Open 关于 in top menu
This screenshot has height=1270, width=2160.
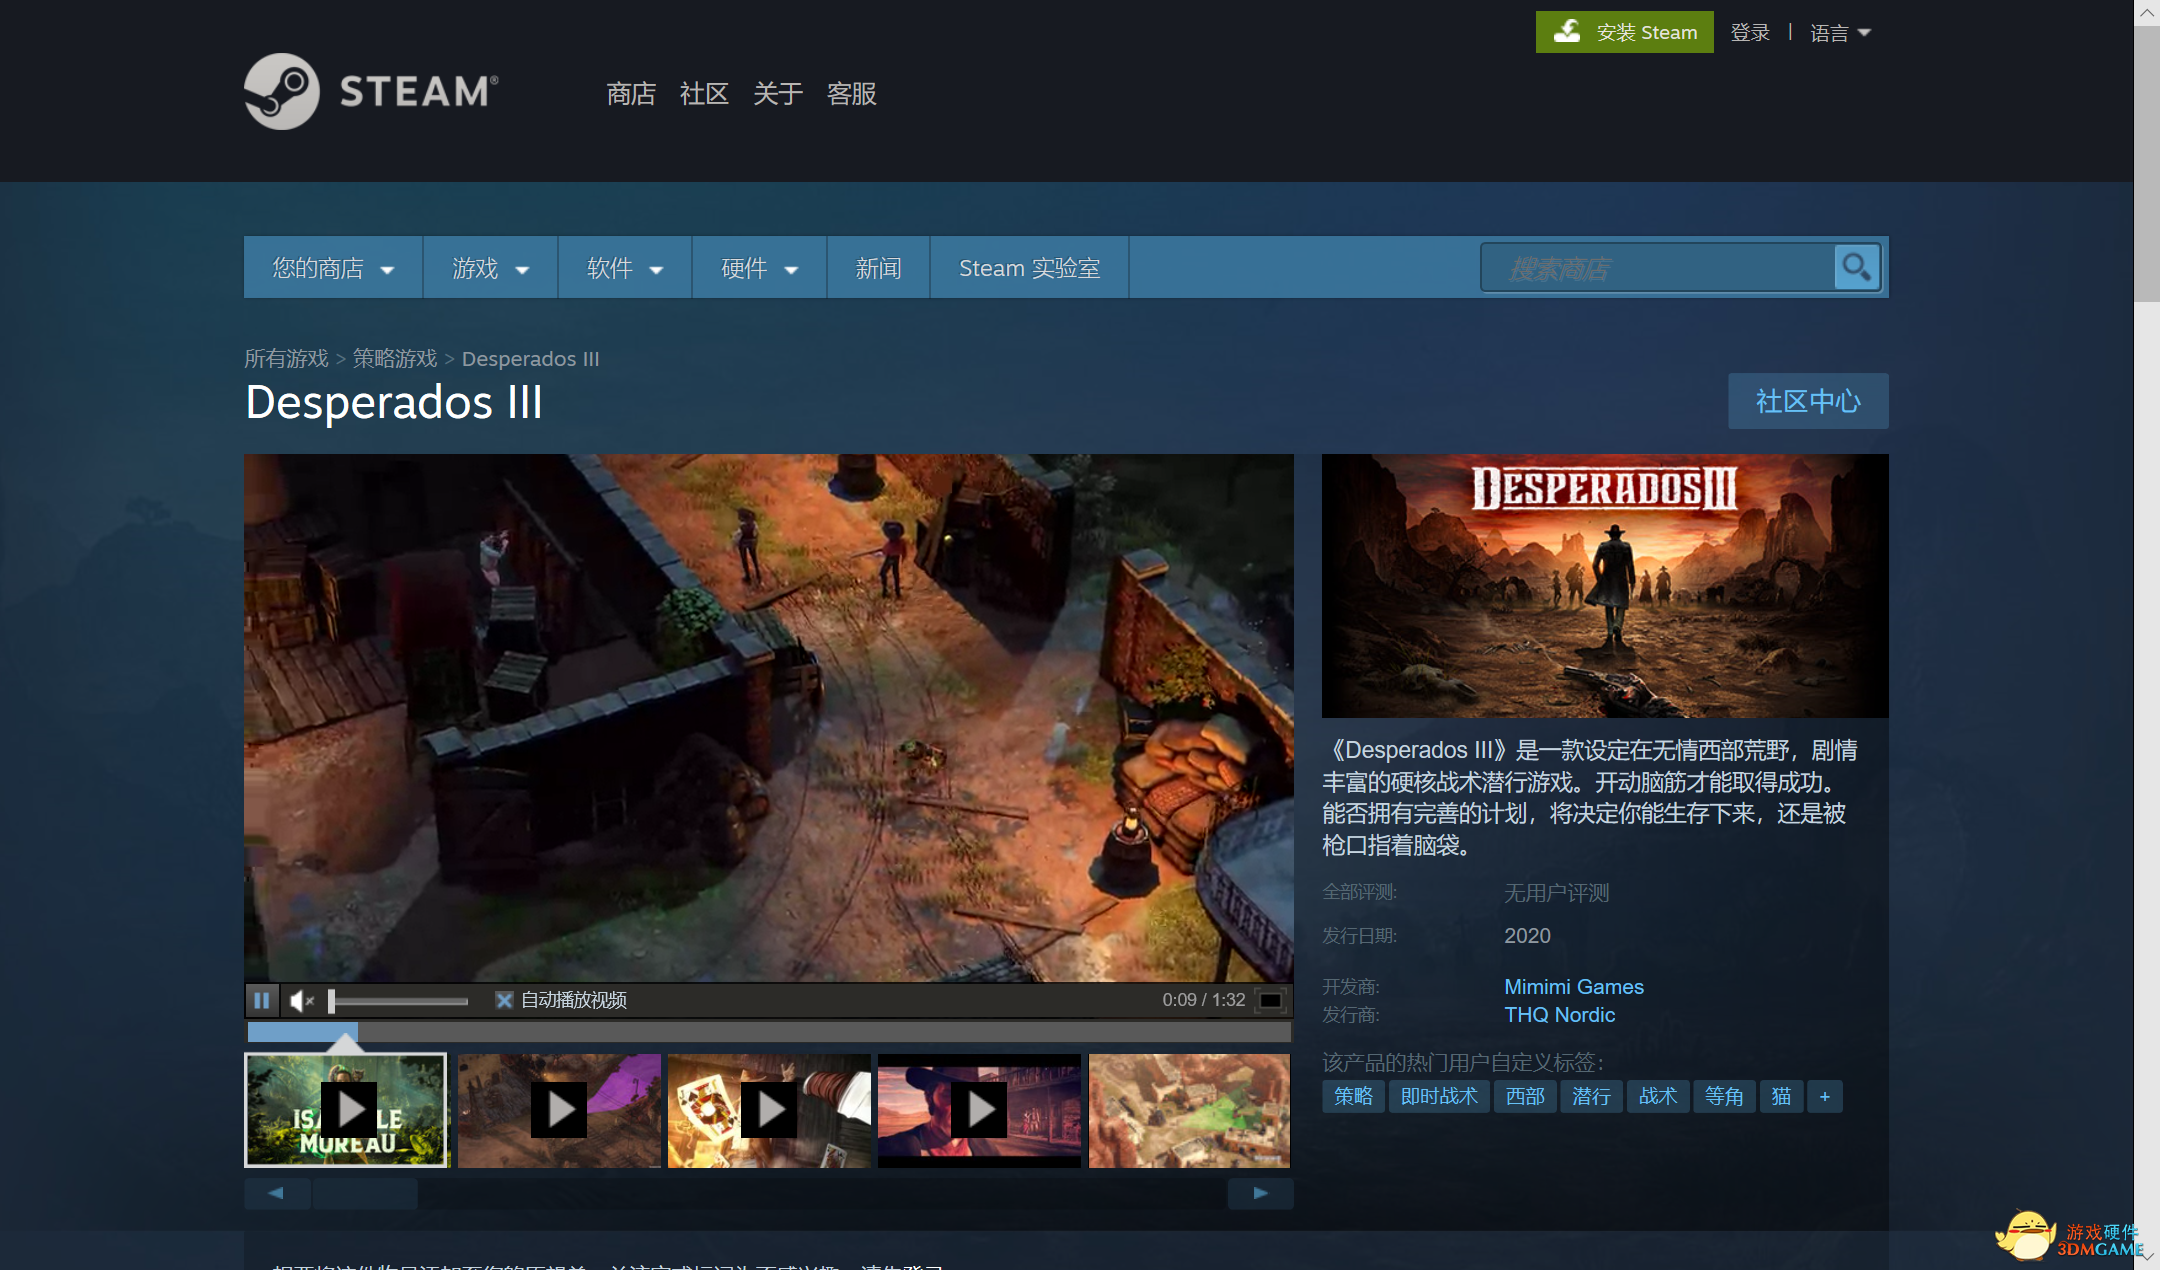point(778,93)
